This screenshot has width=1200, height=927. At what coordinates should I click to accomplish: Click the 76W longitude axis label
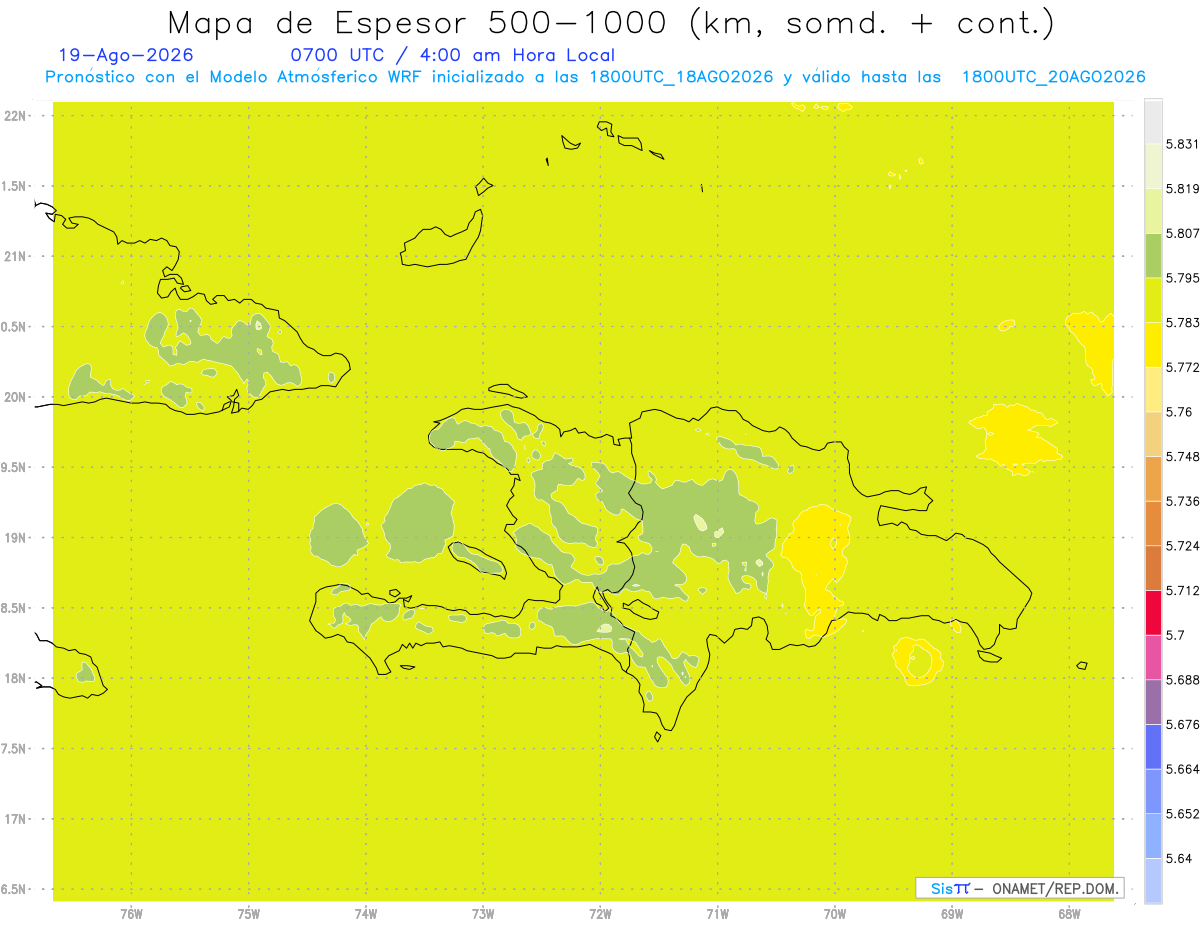tap(131, 914)
